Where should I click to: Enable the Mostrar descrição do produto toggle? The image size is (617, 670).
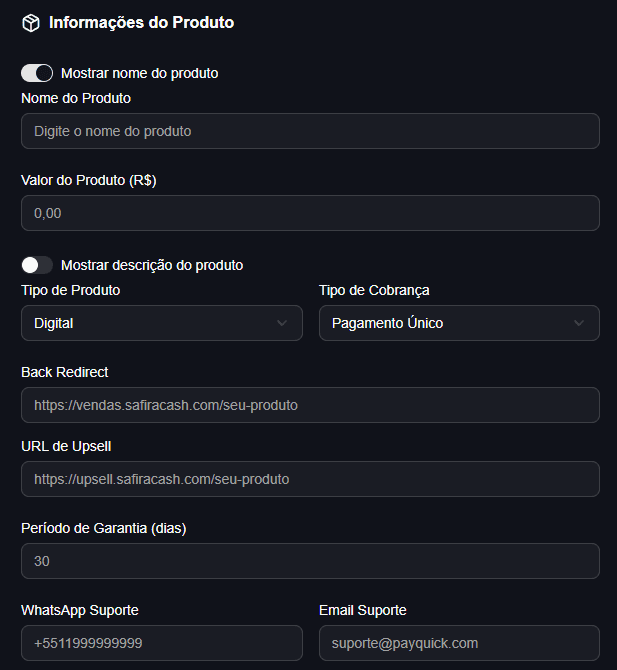tap(37, 265)
